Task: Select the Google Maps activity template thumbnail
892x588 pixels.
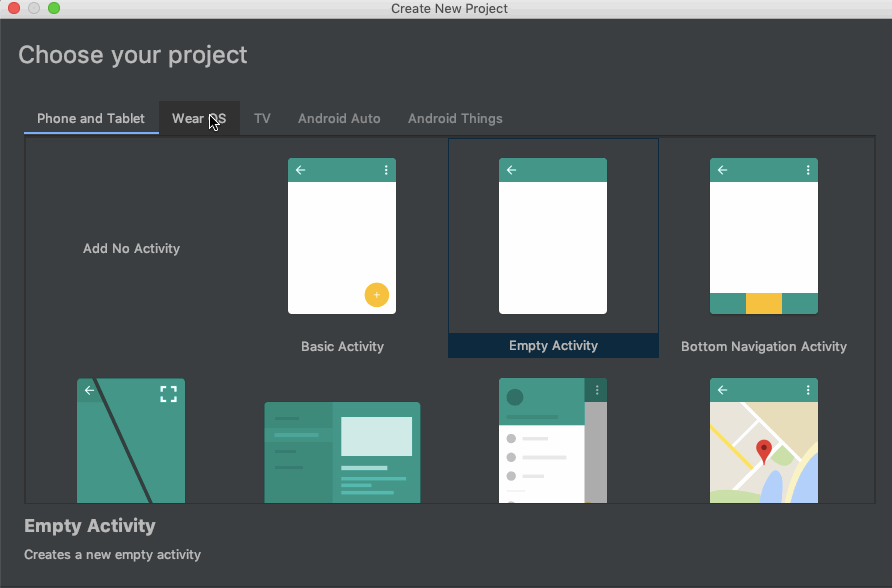Action: coord(764,441)
